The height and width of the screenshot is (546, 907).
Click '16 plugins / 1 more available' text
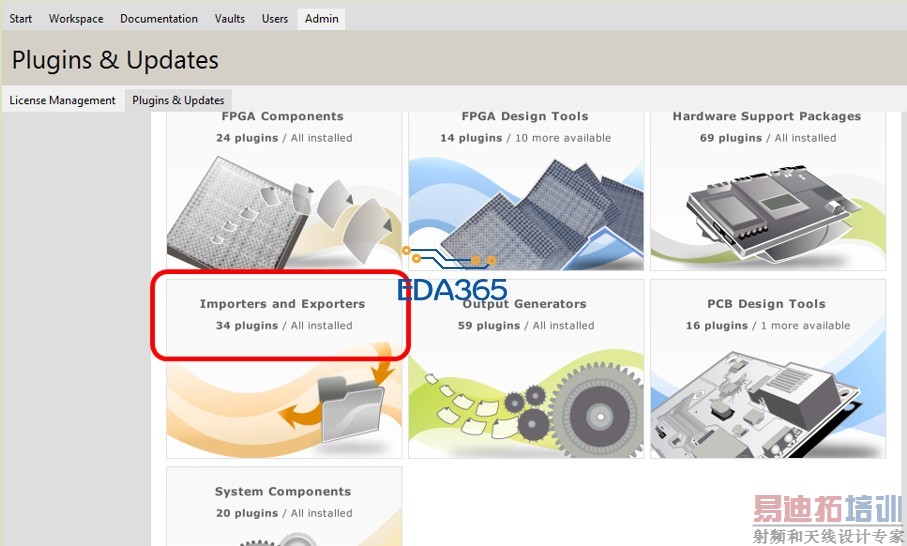click(x=768, y=325)
